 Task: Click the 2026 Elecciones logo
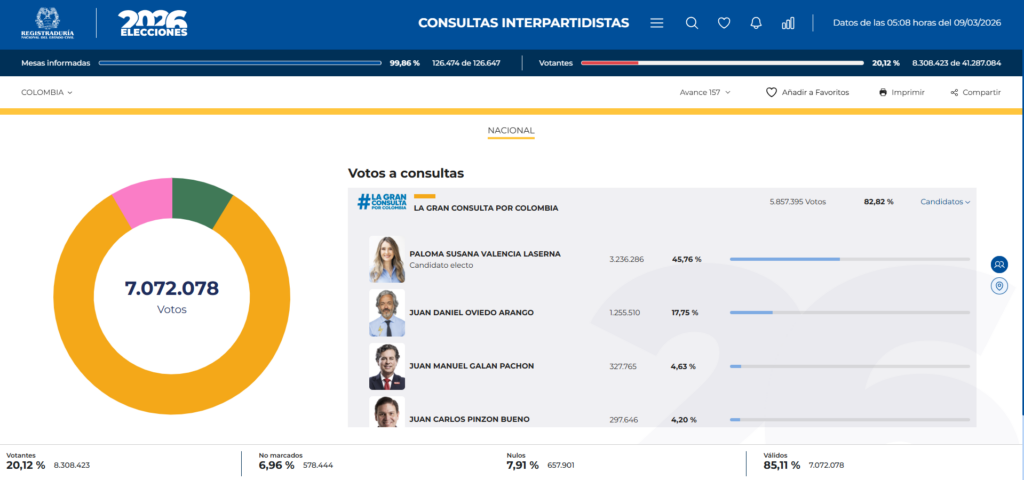[x=152, y=23]
